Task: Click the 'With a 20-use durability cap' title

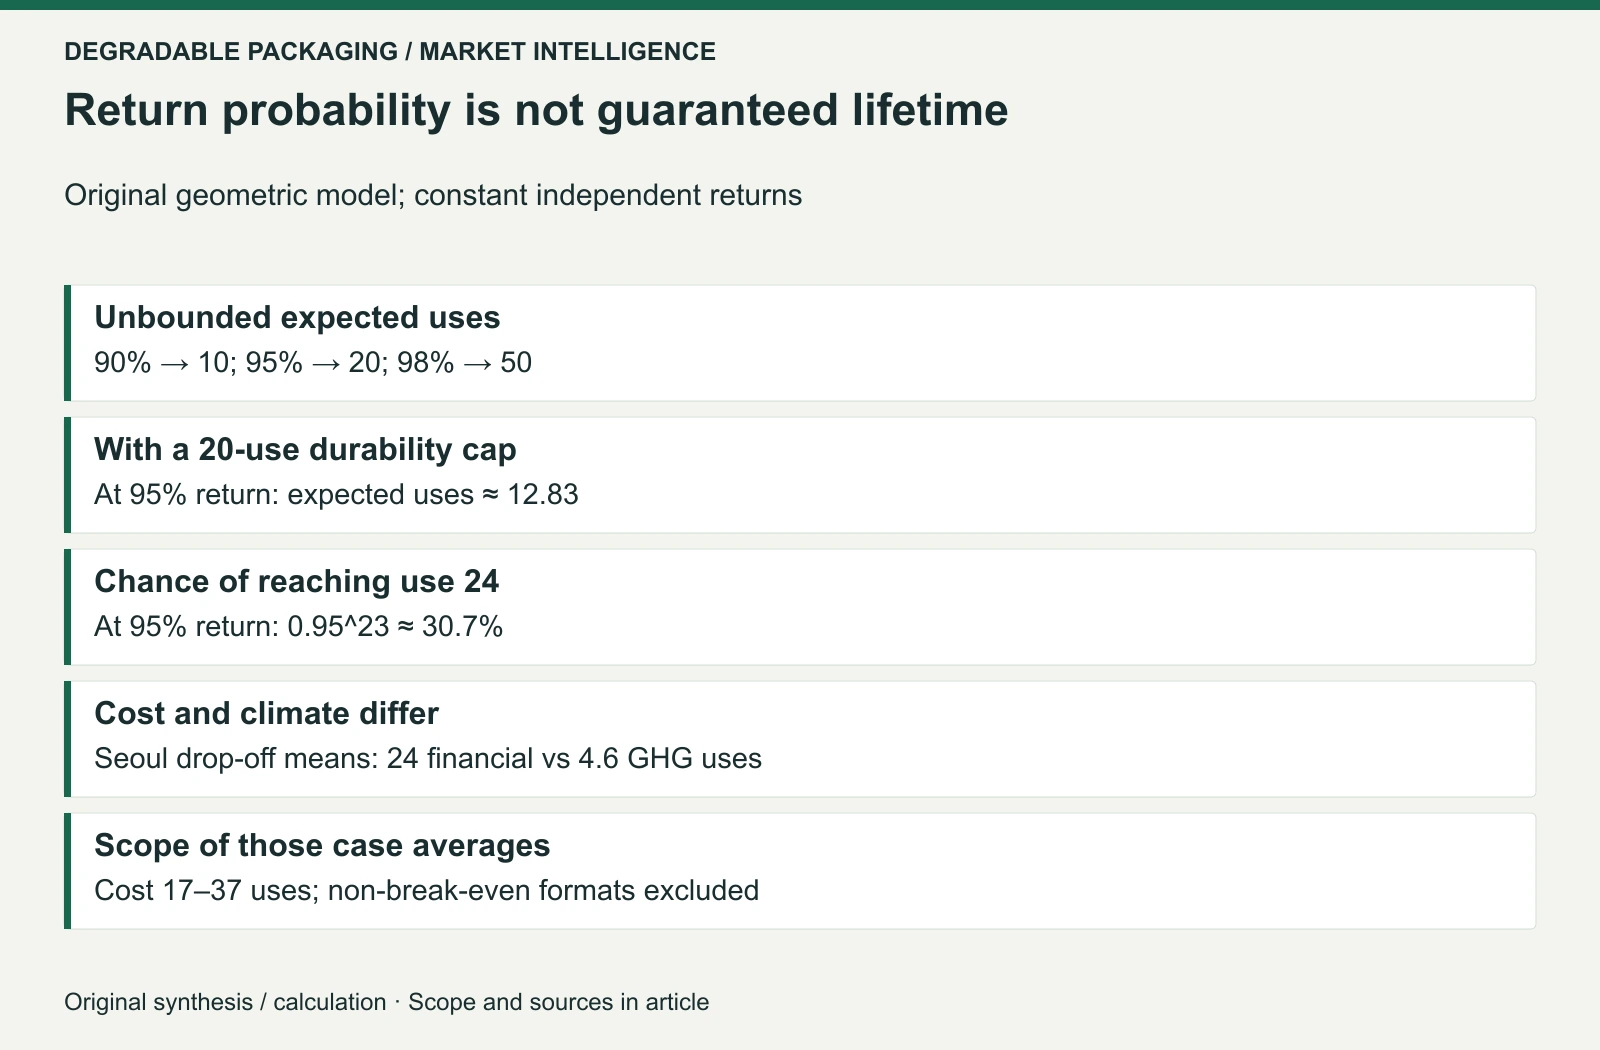Action: (305, 449)
